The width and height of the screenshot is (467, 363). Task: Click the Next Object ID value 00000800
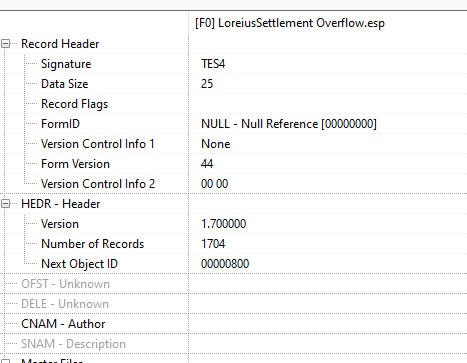tap(225, 264)
